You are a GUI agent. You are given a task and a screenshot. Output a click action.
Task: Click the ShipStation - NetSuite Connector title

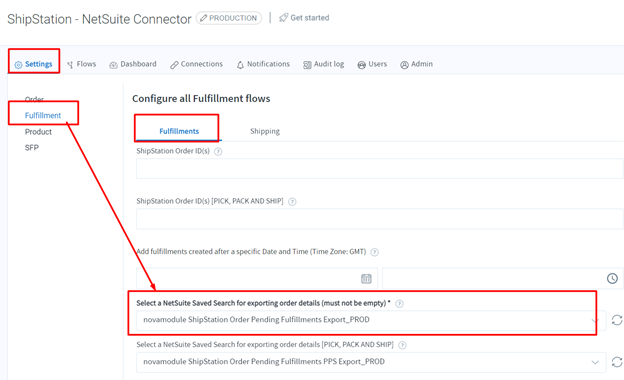tap(99, 19)
